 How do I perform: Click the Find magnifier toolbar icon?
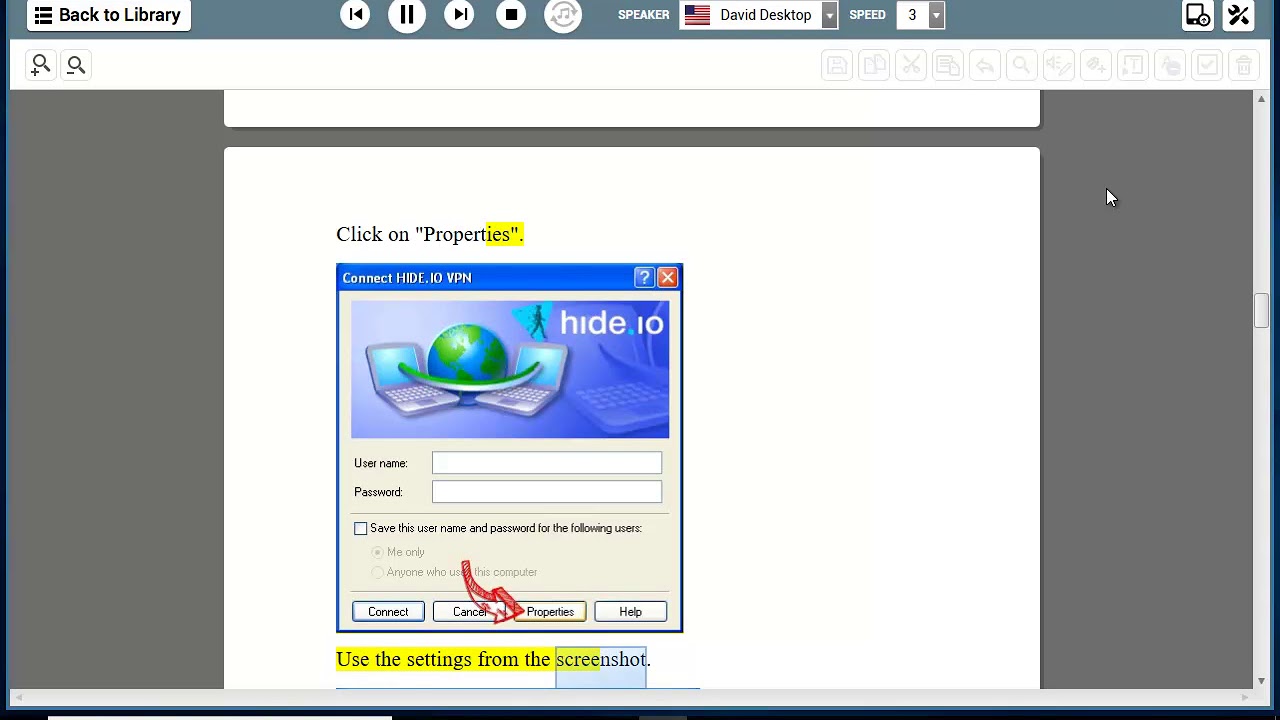(1022, 66)
